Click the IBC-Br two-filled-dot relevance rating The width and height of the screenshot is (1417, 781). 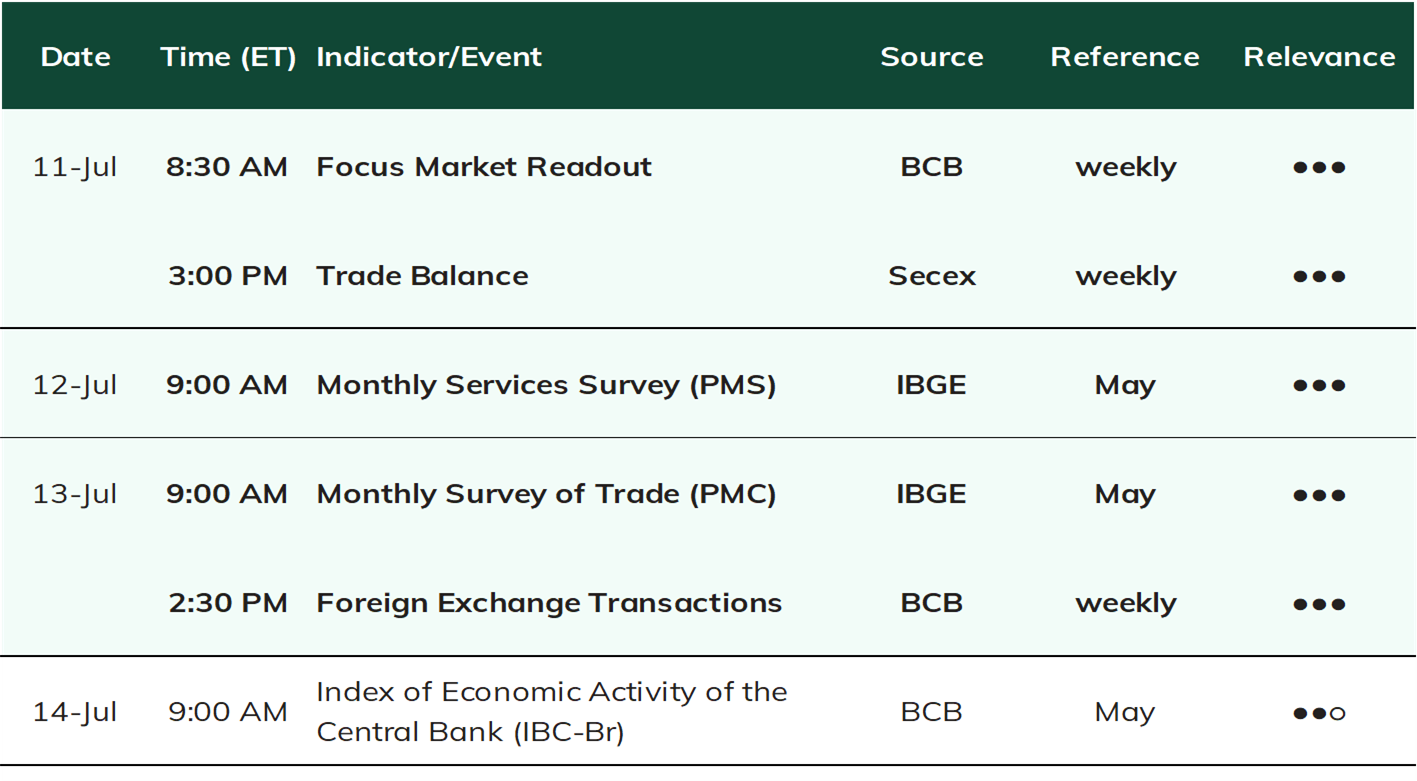click(x=1319, y=713)
